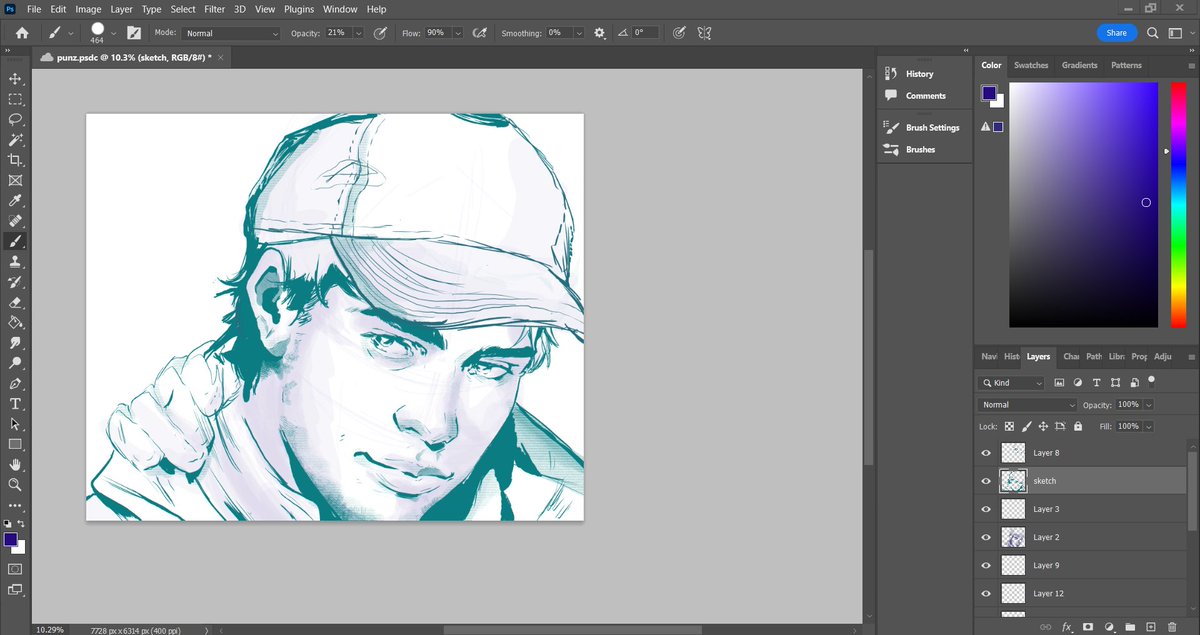Select the Move tool
Screen dimensions: 1200x635
15,79
